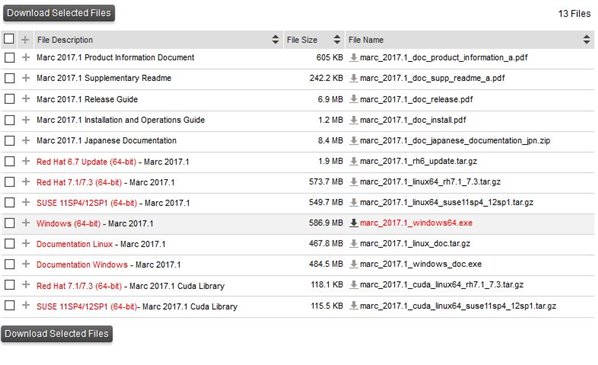
Task: Click download icon for marc_2017.1_windows64.exe
Action: pyautogui.click(x=354, y=223)
